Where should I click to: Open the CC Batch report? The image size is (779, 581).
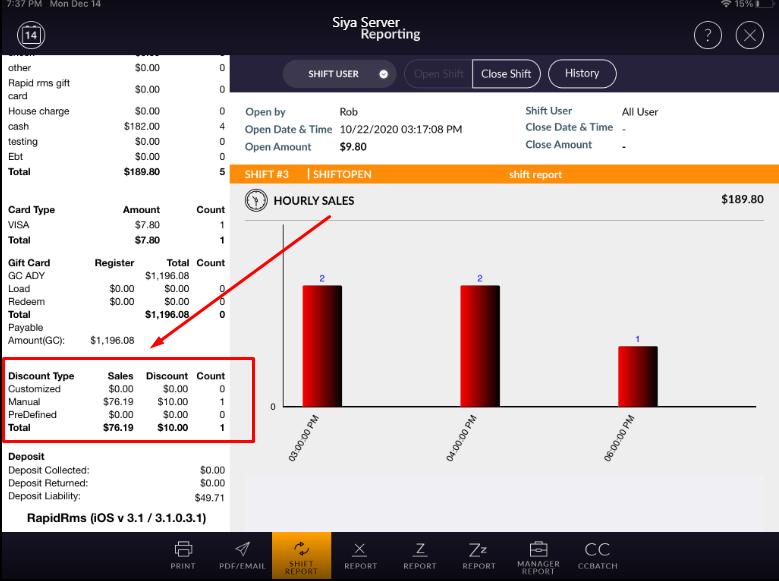click(x=597, y=555)
